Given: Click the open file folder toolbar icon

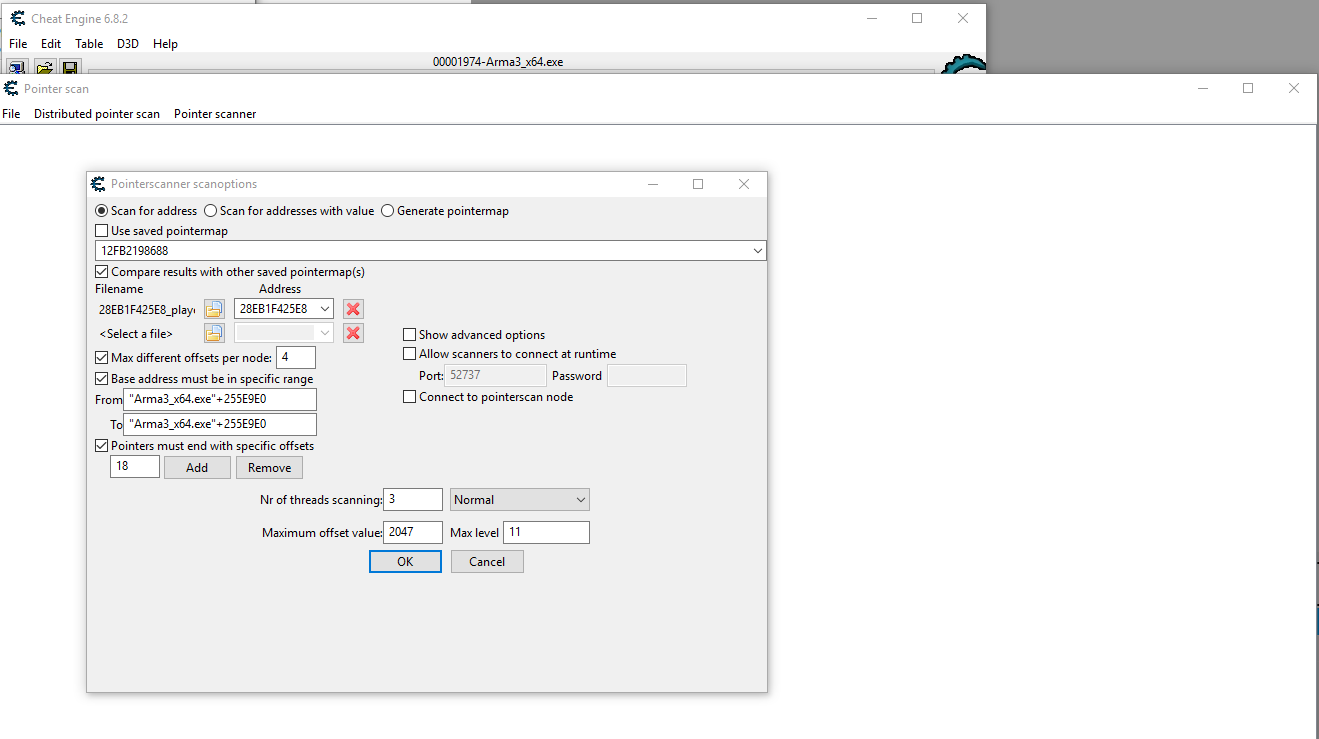Looking at the screenshot, I should 44,67.
